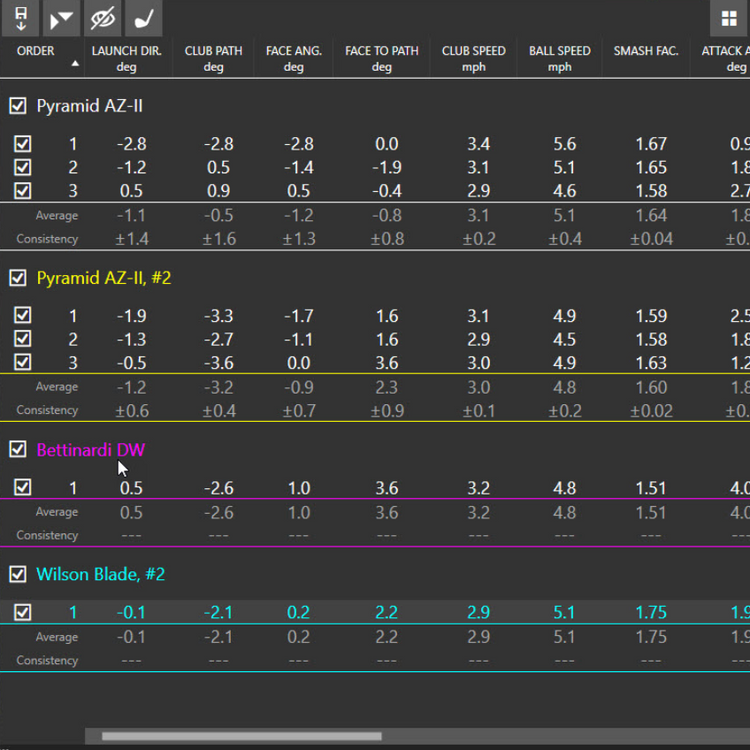Uncheck the Pyramid AZ-II group checkbox
The image size is (750, 750).
coord(18,106)
